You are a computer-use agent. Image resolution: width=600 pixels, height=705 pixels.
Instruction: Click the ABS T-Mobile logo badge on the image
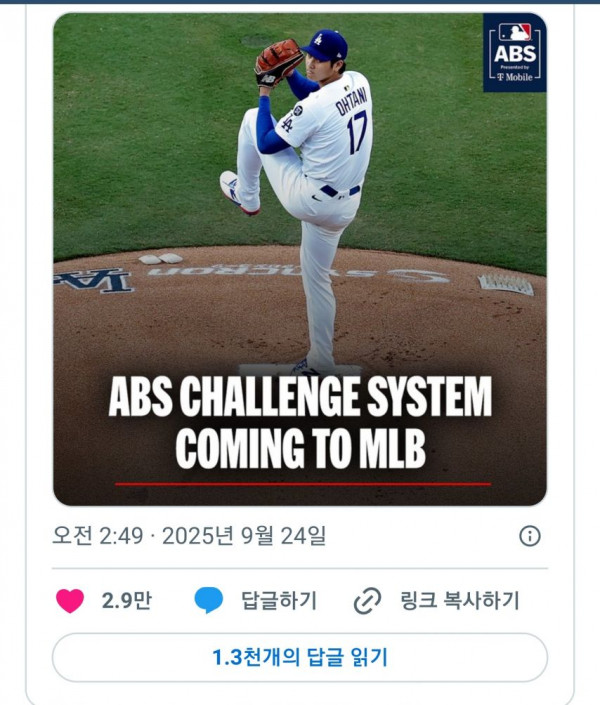pos(515,53)
